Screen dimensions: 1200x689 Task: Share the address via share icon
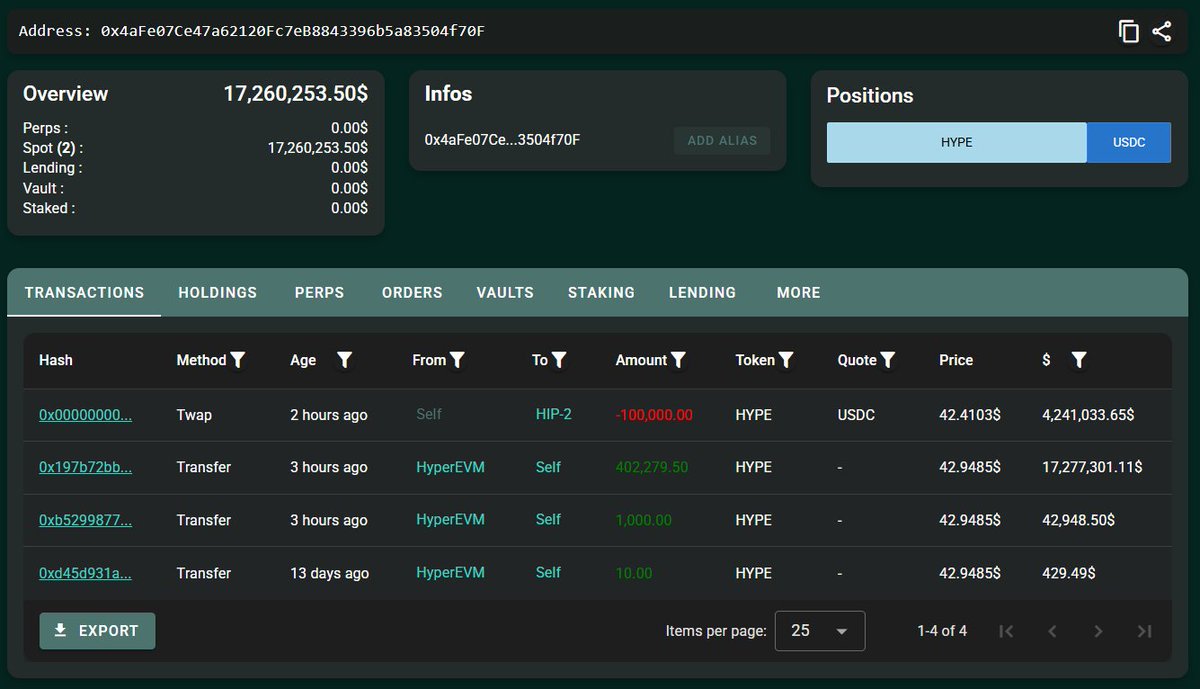[1161, 31]
